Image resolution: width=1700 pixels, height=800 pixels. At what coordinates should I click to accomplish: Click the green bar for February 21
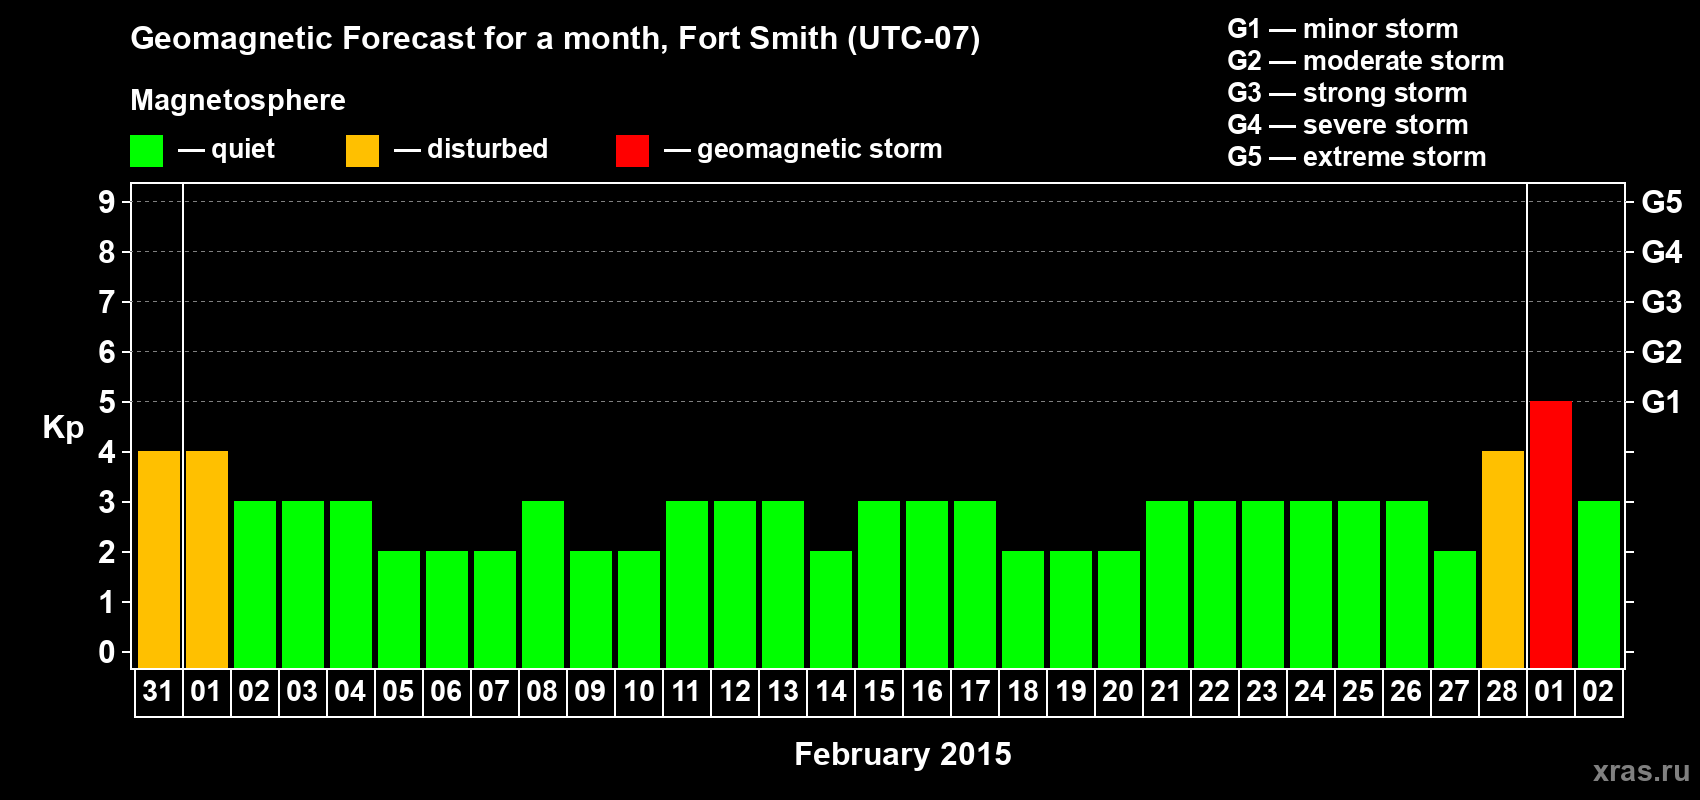pyautogui.click(x=1167, y=585)
